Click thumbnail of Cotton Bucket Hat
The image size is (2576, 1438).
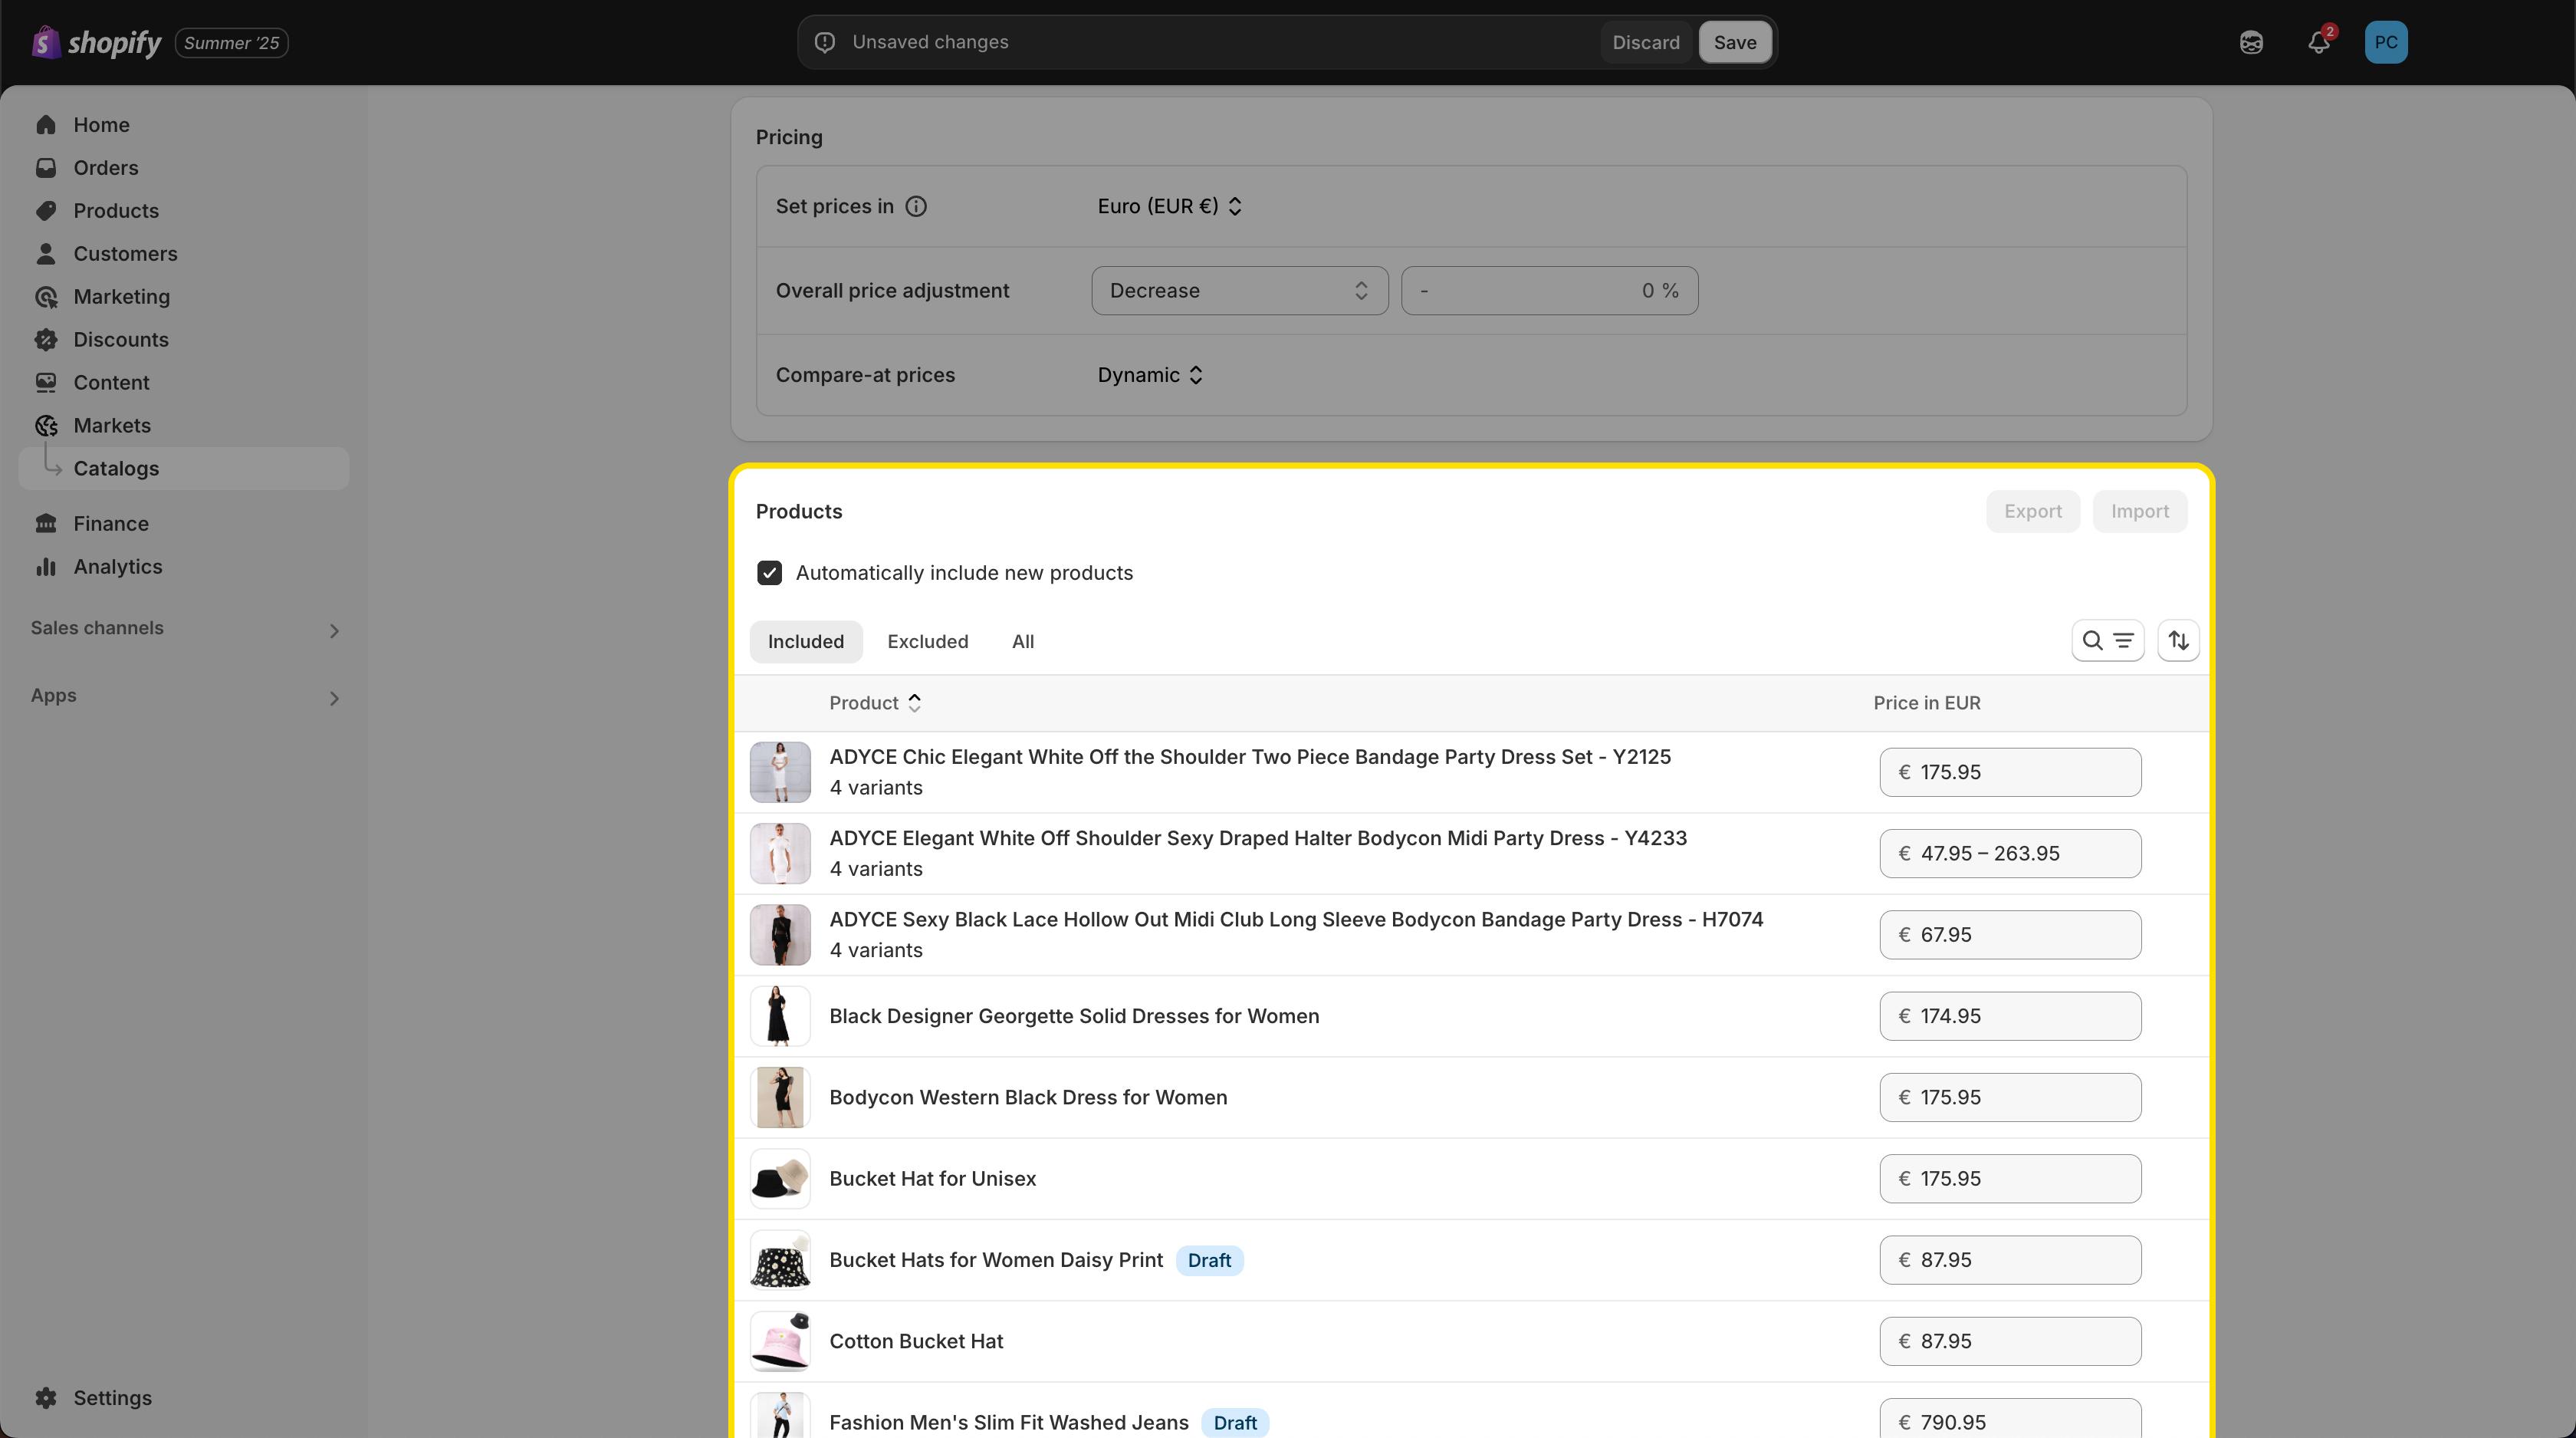coord(780,1342)
